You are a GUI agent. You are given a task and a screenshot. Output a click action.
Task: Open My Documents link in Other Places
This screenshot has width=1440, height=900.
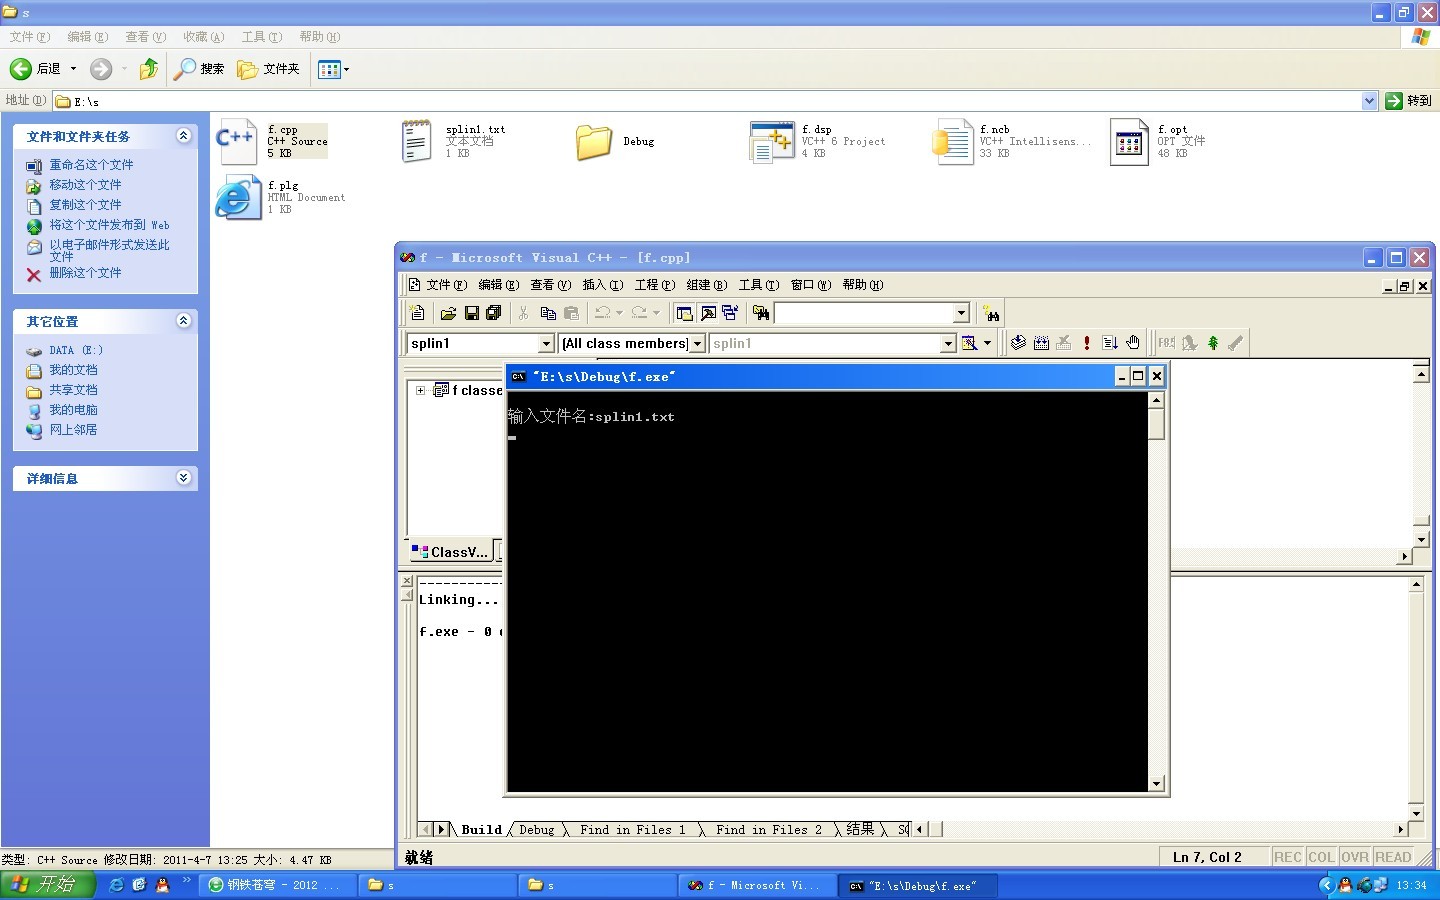point(73,370)
